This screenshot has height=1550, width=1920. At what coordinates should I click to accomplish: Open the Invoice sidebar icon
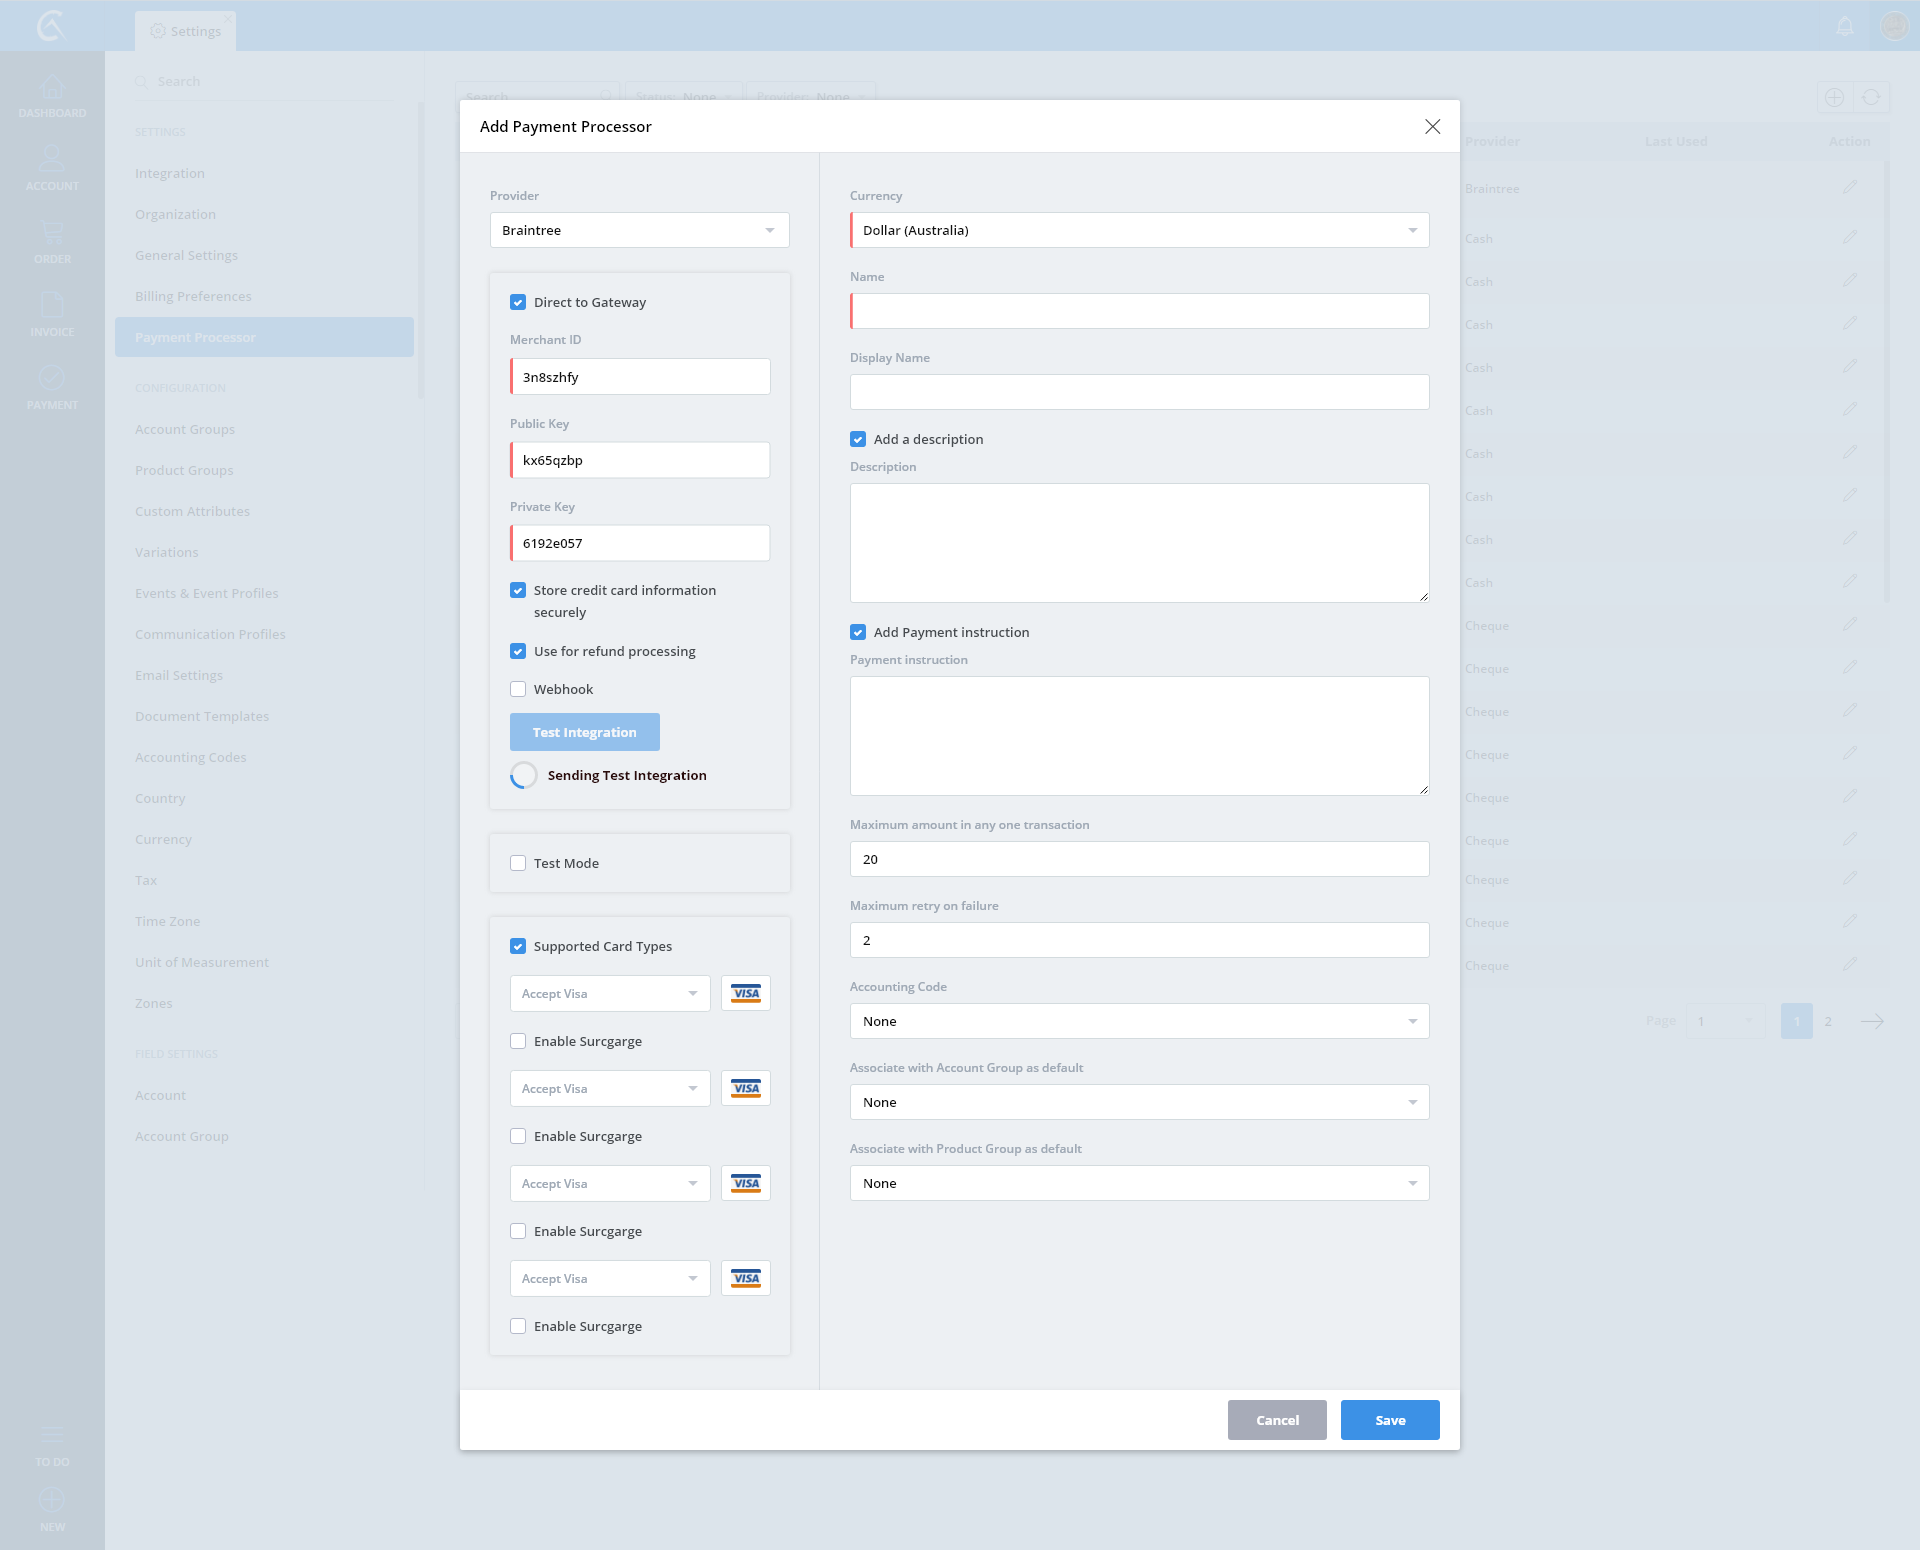[52, 315]
